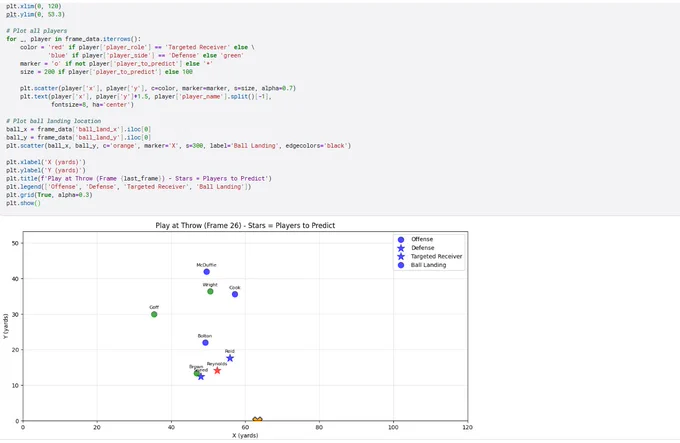
Task: Click the '# Plot all players' comment
Action: click(36, 31)
